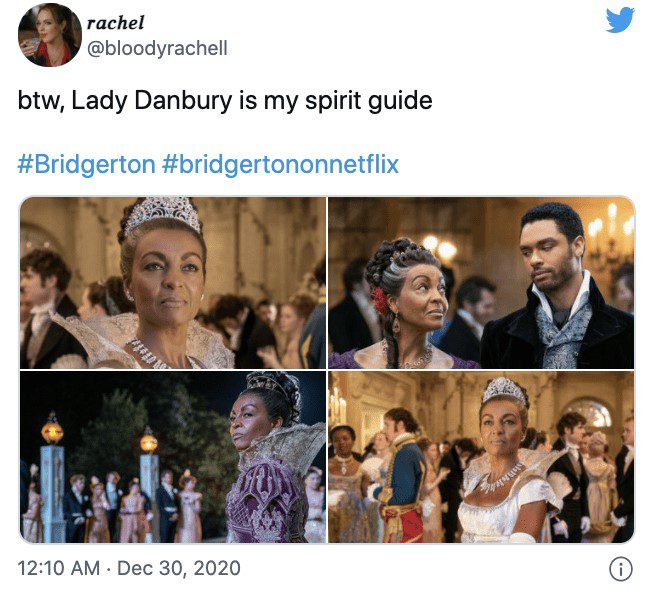Screen dimensions: 653x590
Task: Visit the @bloodyrachell handle
Action: point(157,49)
